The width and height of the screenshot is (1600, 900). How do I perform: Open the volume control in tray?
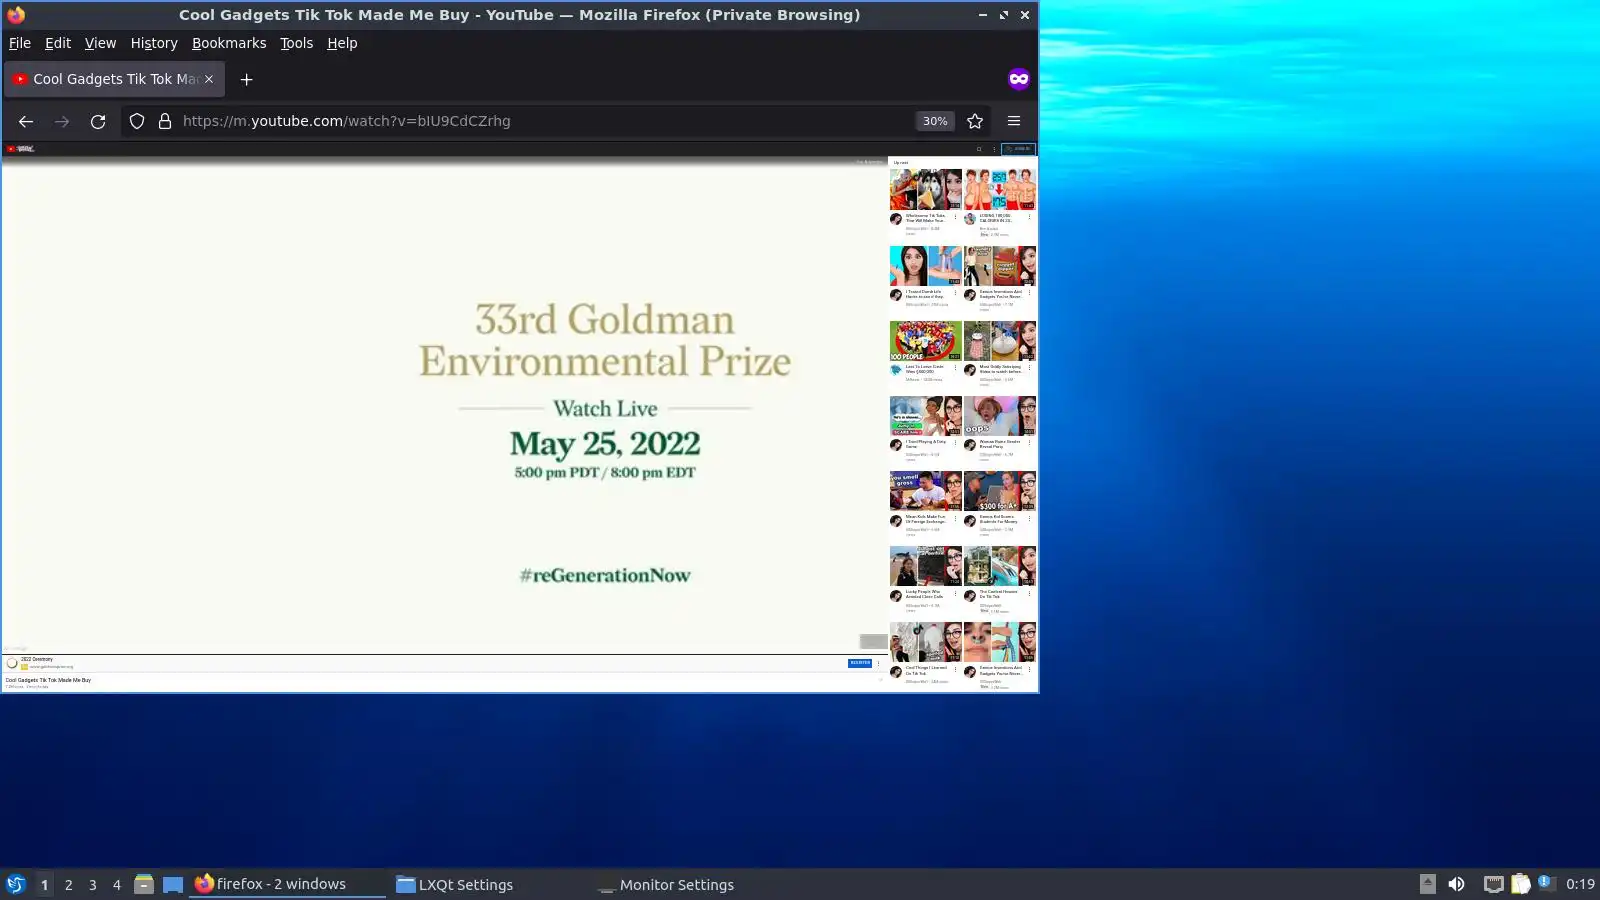1456,884
